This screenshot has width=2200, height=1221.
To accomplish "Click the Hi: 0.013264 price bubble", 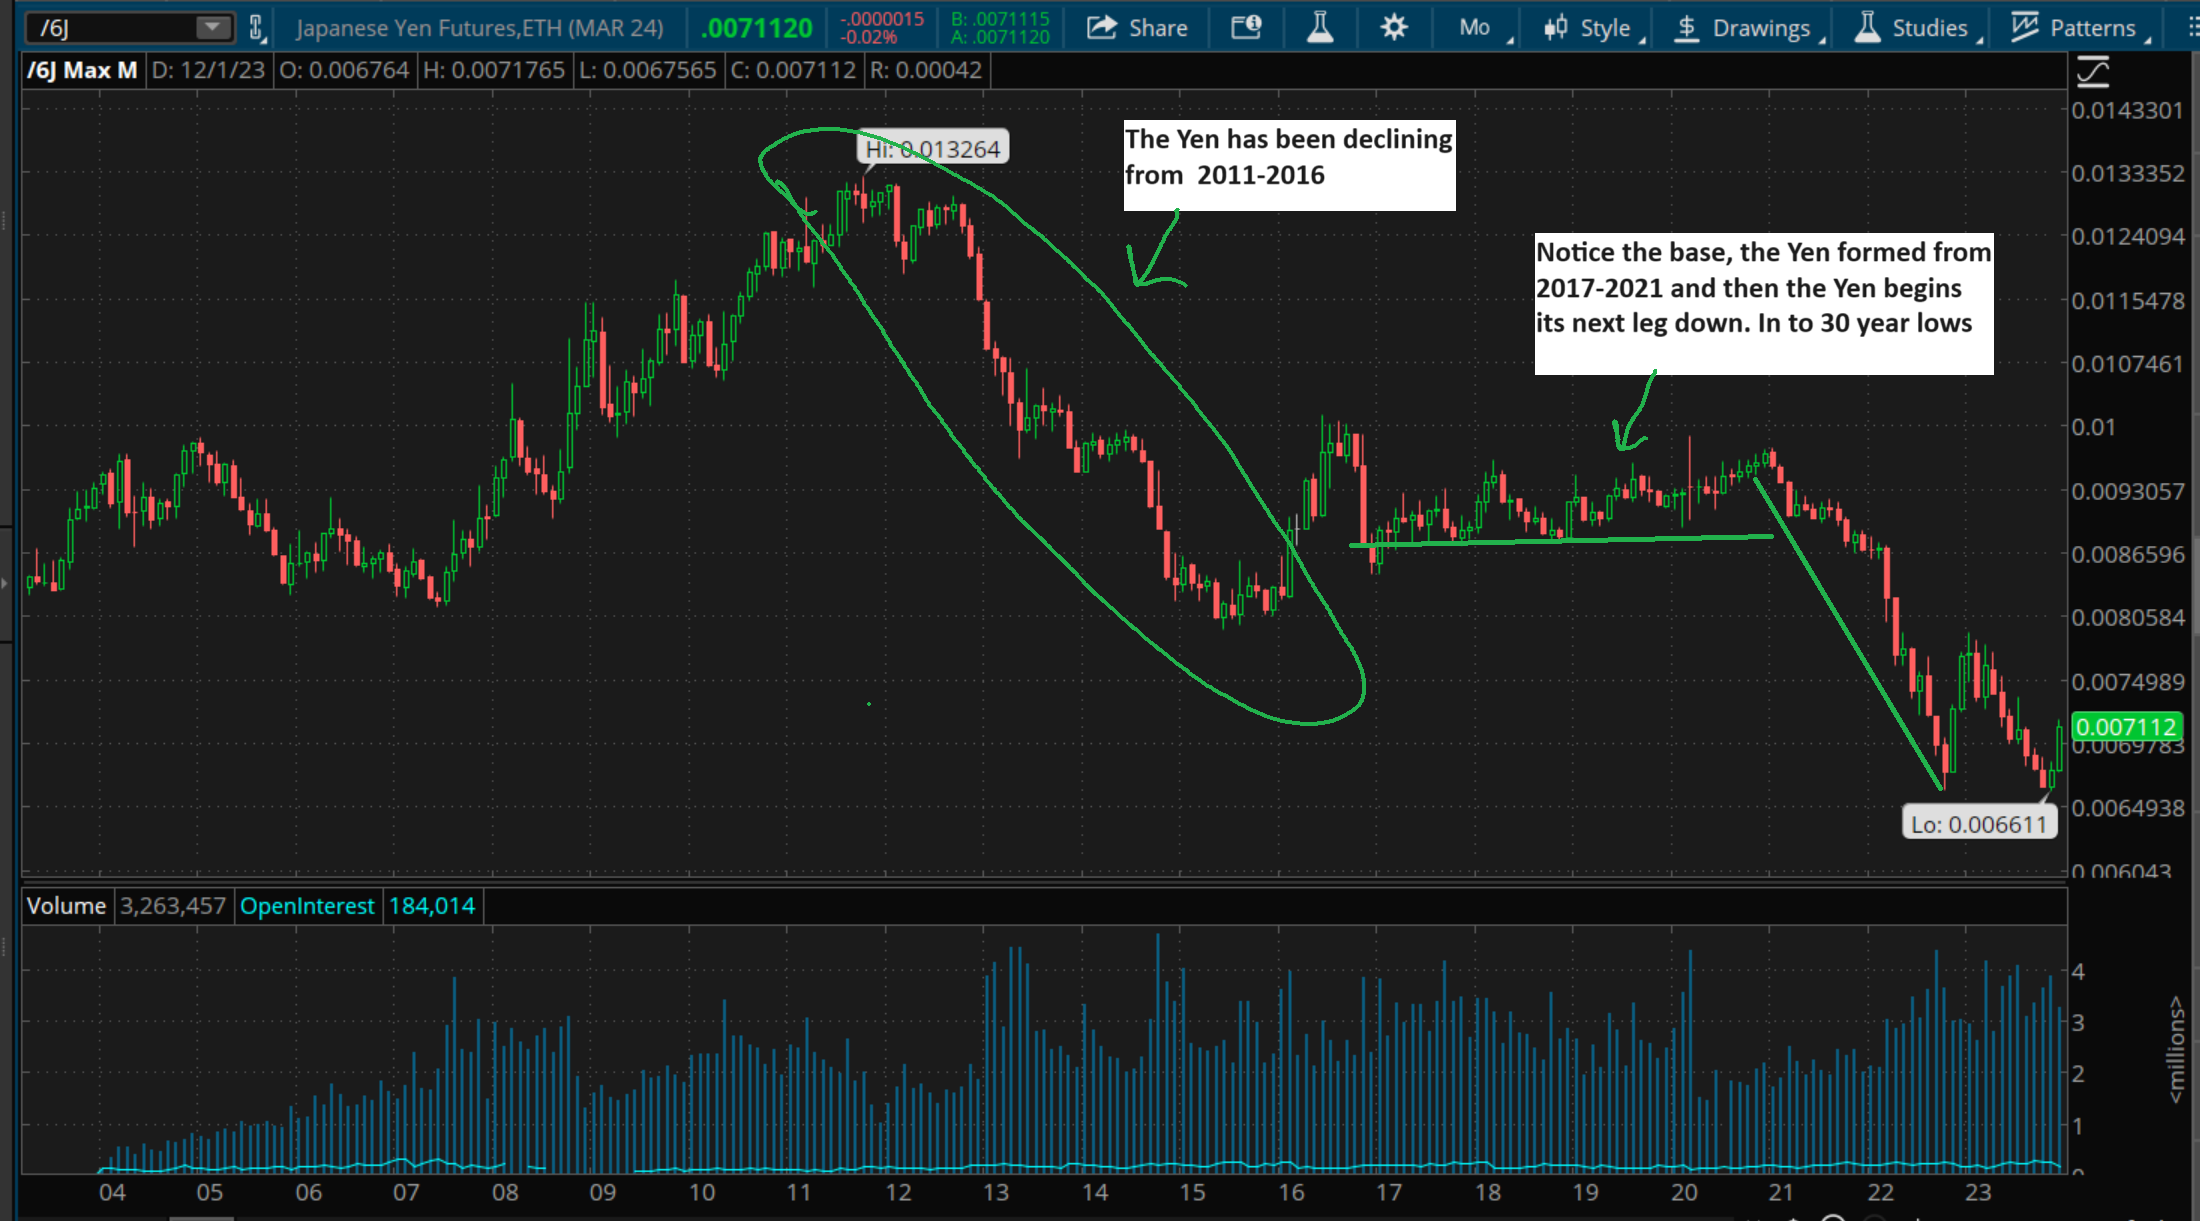I will click(932, 149).
